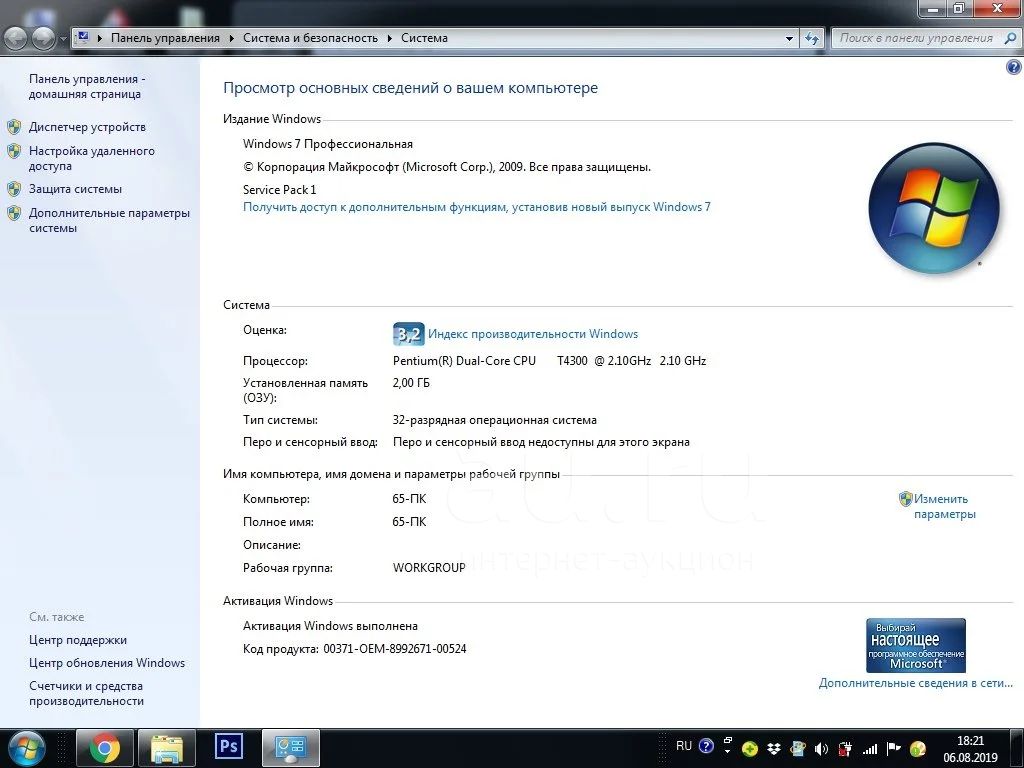Screen dimensions: 1024x768
Task: Click Система и безопасность breadcrumb
Action: tap(310, 38)
